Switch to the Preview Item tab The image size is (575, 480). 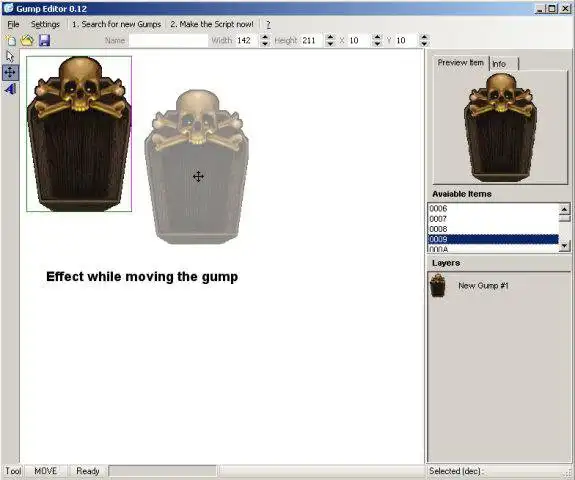tap(461, 63)
